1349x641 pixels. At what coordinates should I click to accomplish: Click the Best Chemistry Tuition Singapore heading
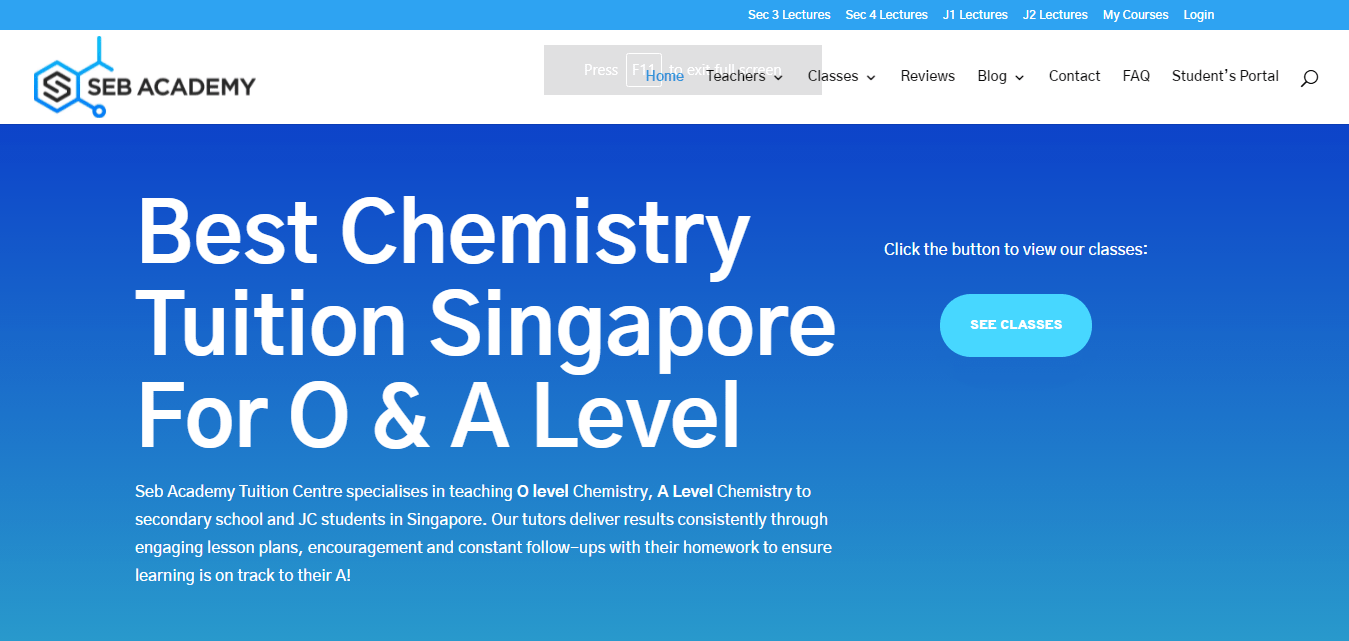click(x=486, y=322)
